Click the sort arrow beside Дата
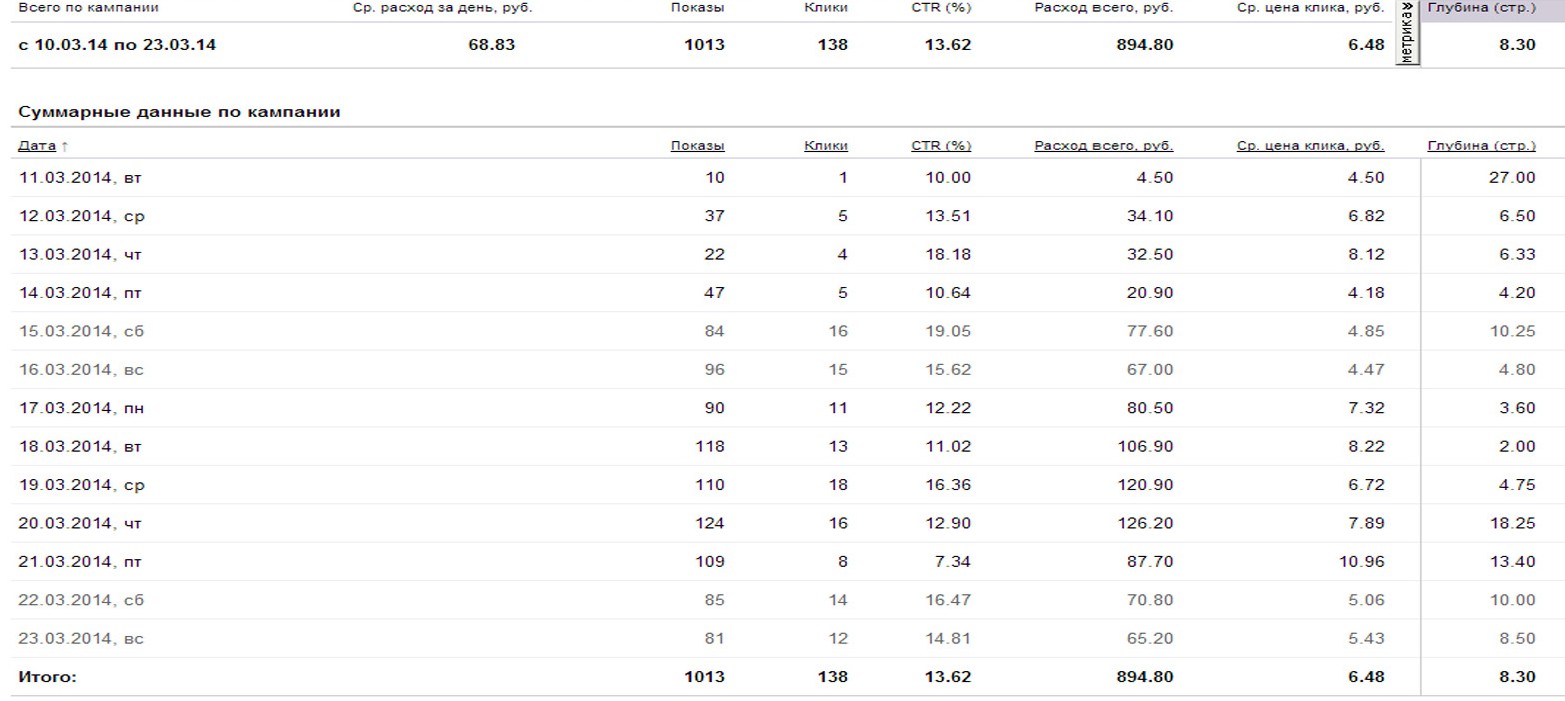This screenshot has height=701, width=1565. 65,147
